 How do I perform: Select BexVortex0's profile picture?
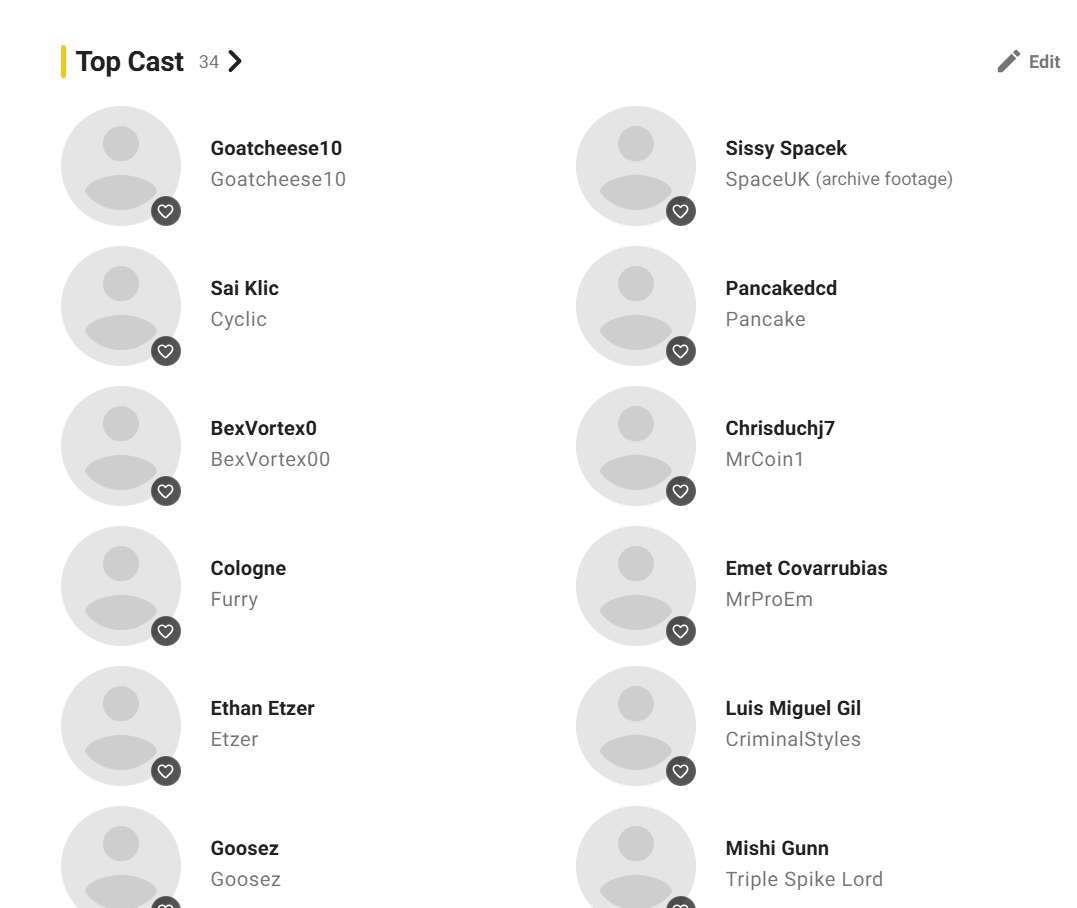click(x=121, y=446)
